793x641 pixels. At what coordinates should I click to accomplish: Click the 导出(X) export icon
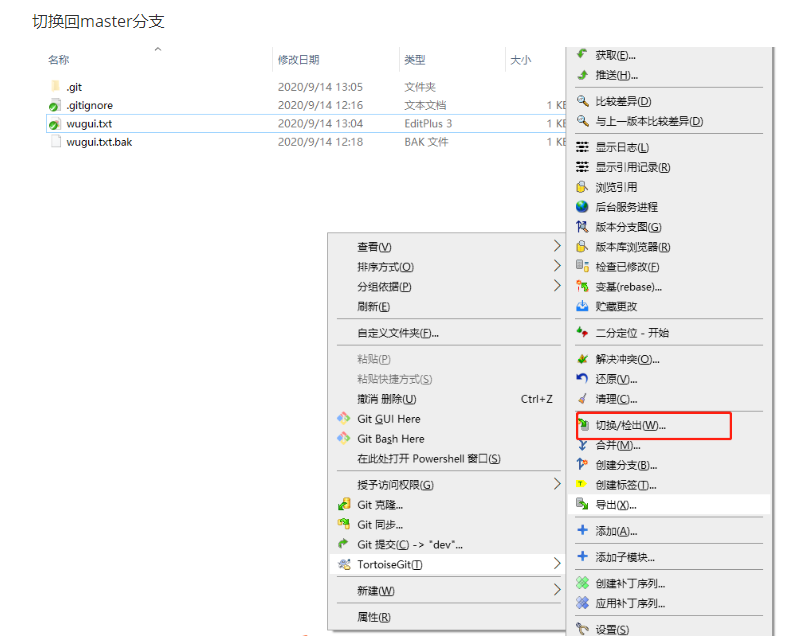[582, 504]
